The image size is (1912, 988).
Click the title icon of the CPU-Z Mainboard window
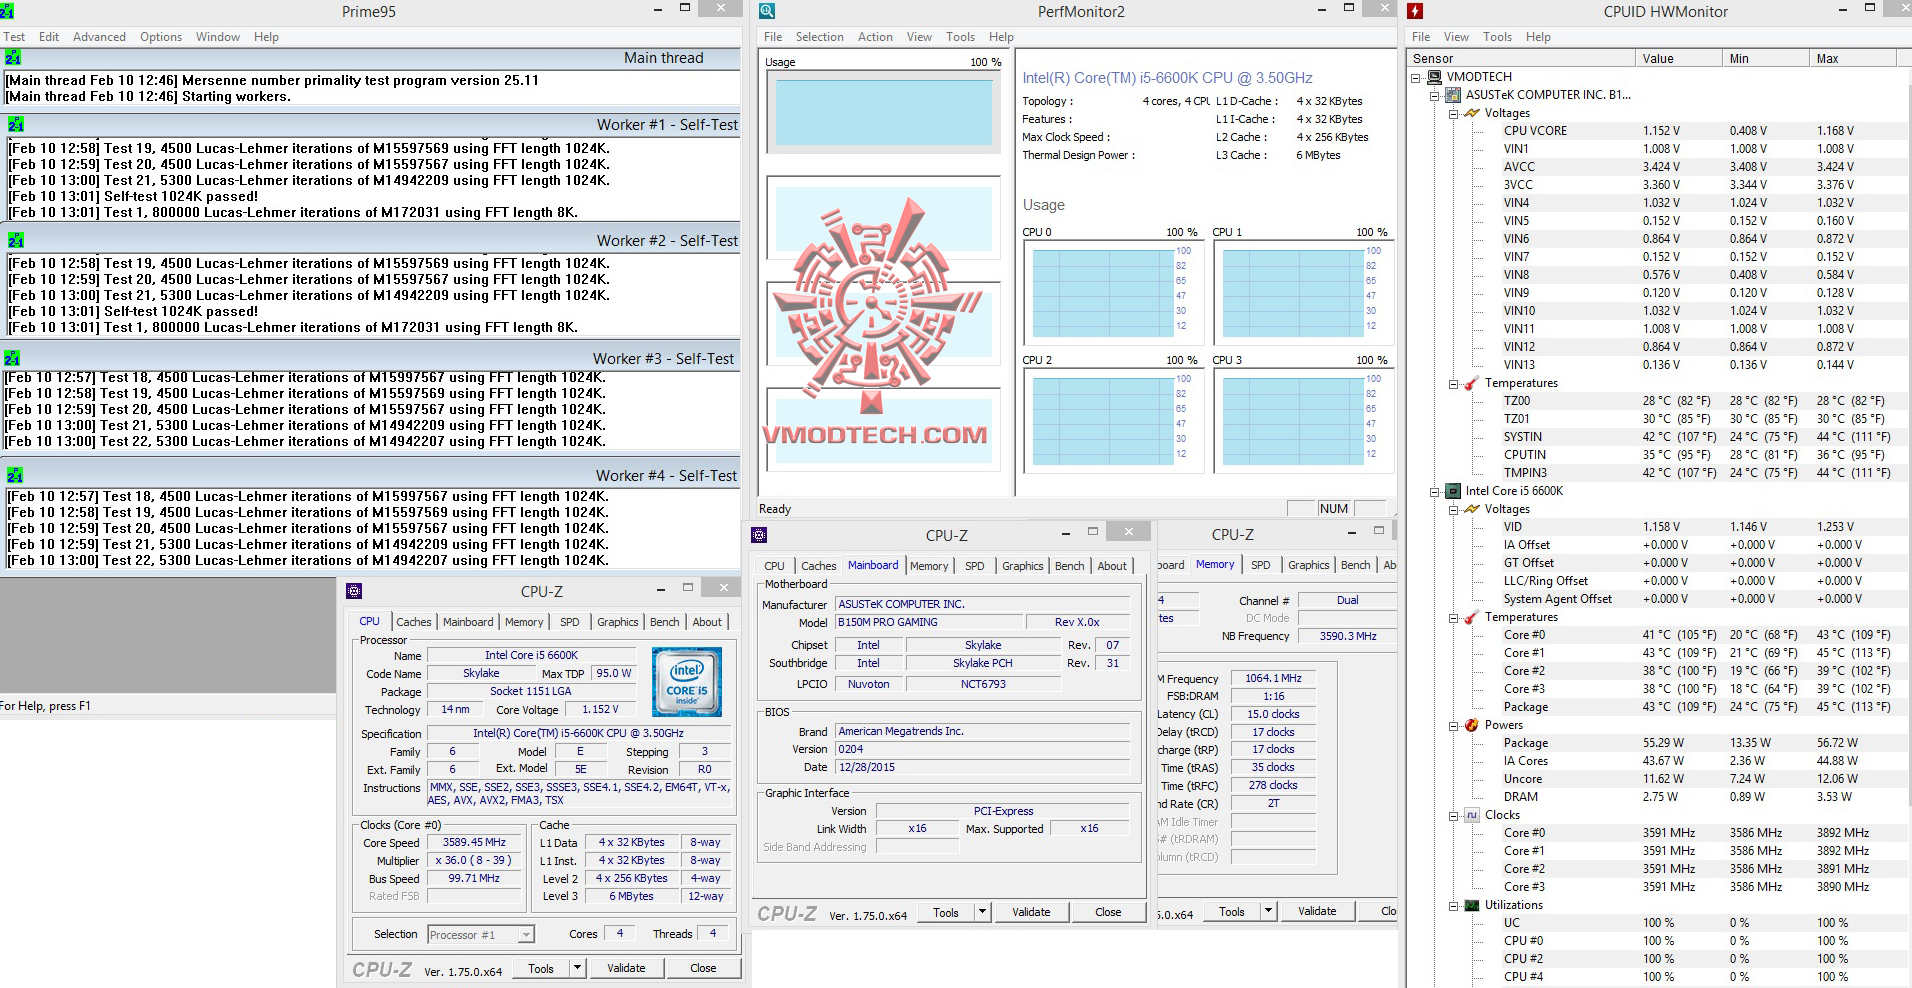(x=759, y=535)
